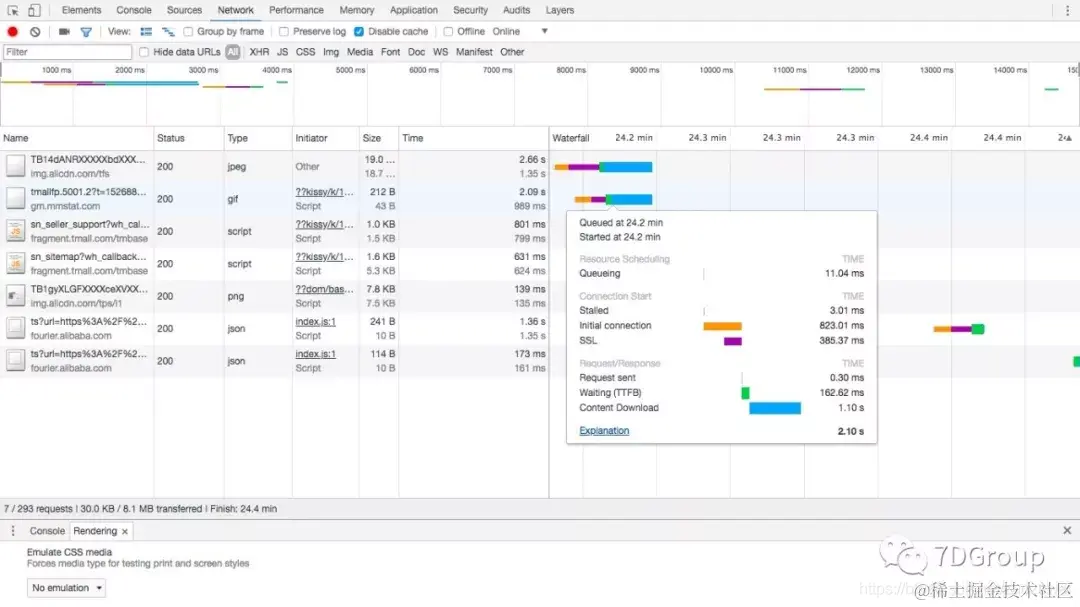
Task: Open the Console tab
Action: [x=134, y=10]
